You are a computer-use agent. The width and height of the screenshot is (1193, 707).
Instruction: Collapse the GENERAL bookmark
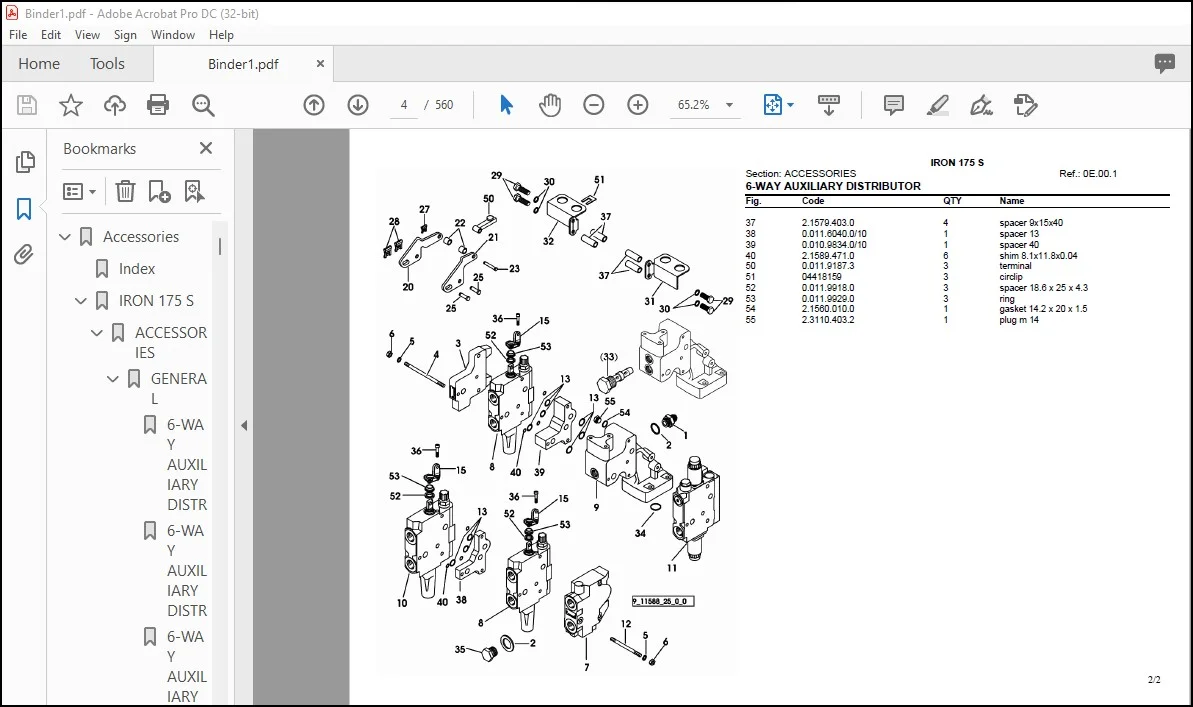(x=113, y=378)
